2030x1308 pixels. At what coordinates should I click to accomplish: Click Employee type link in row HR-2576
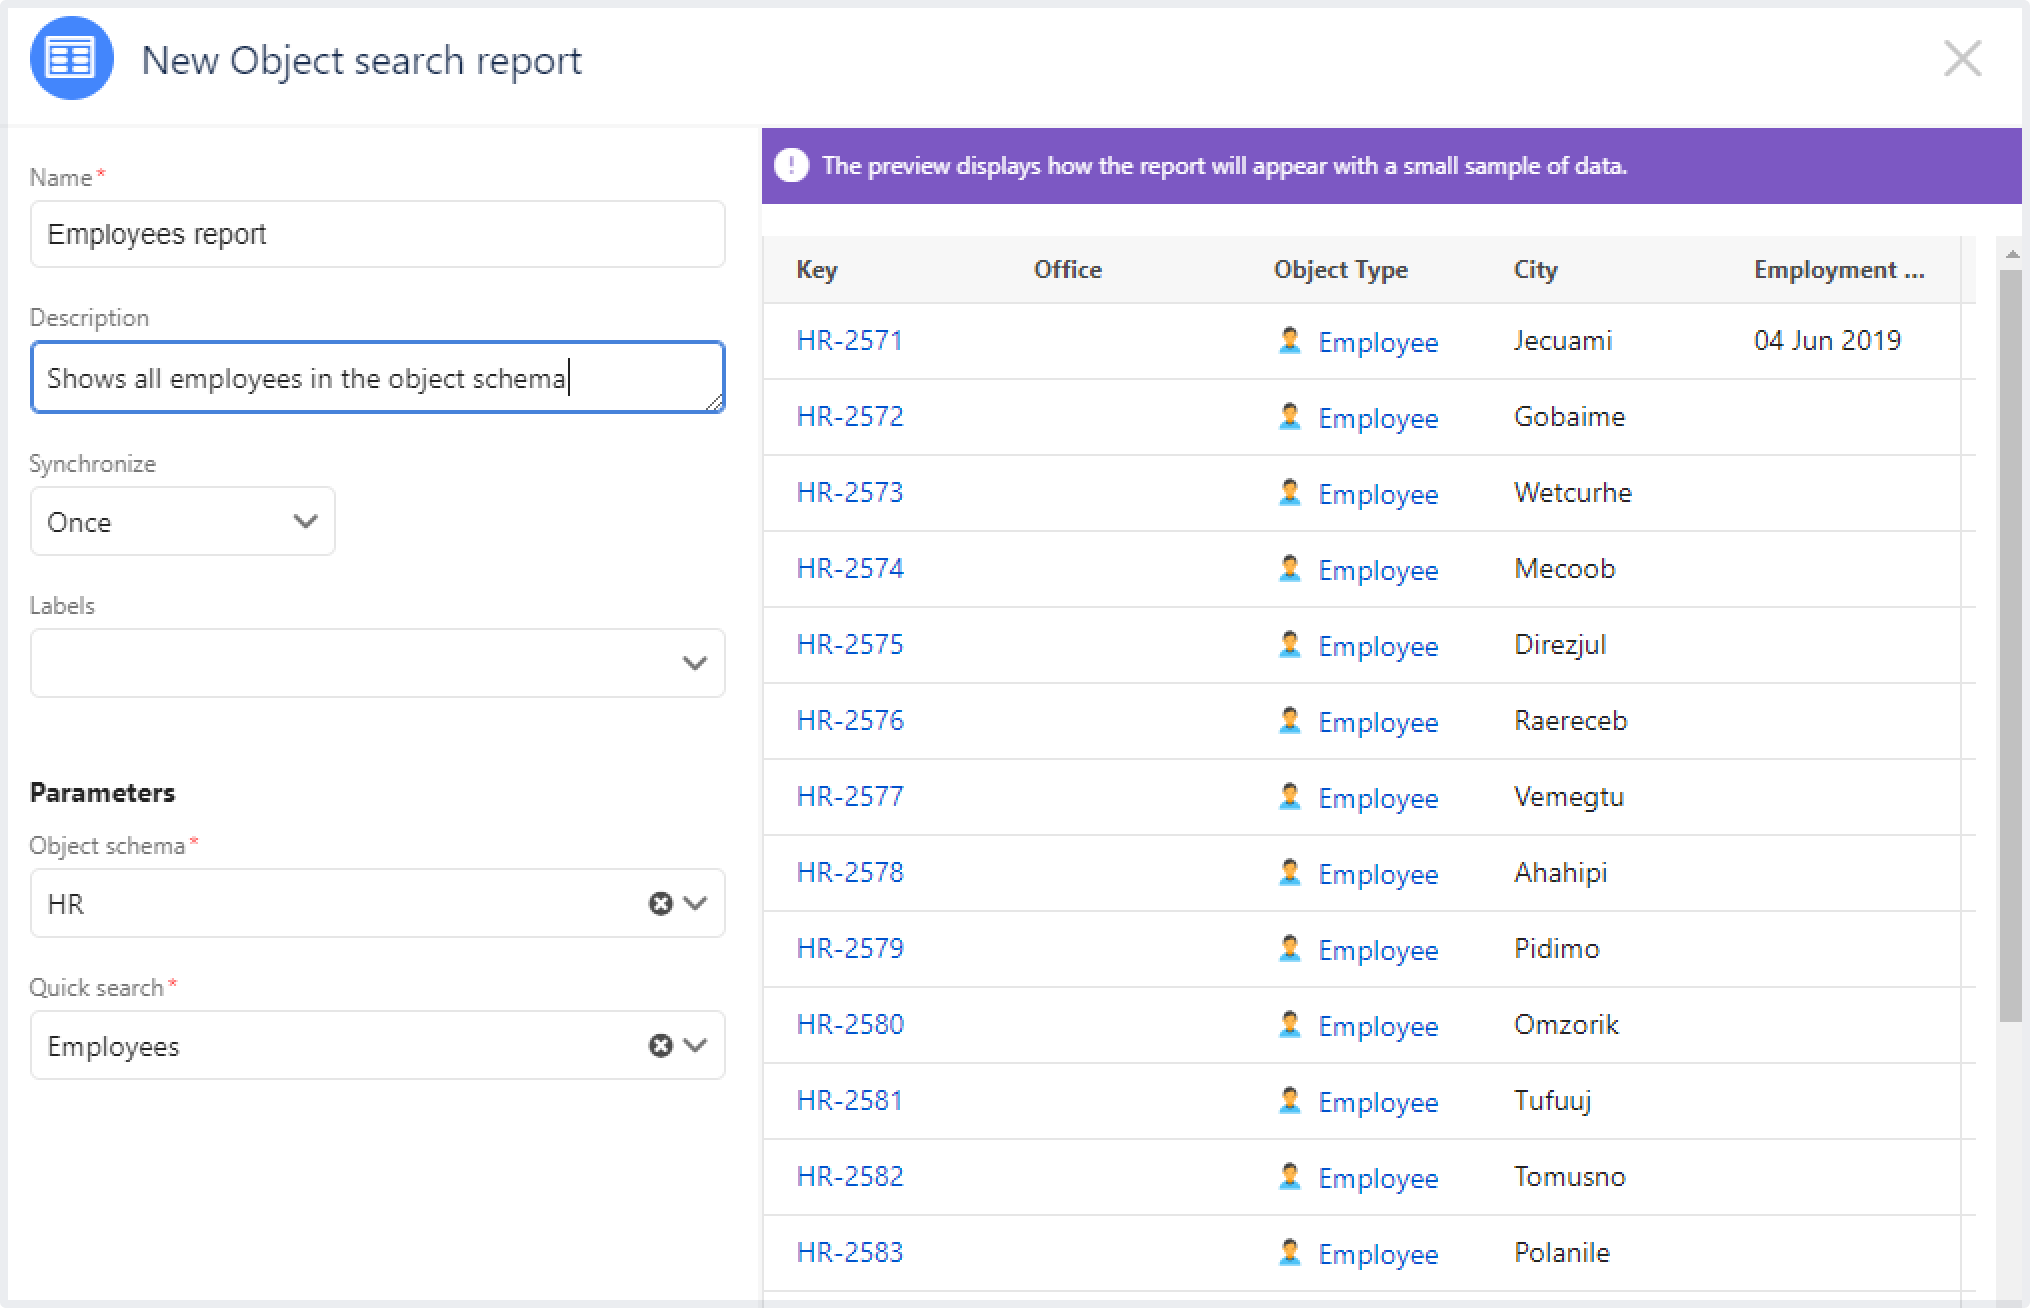click(x=1378, y=723)
